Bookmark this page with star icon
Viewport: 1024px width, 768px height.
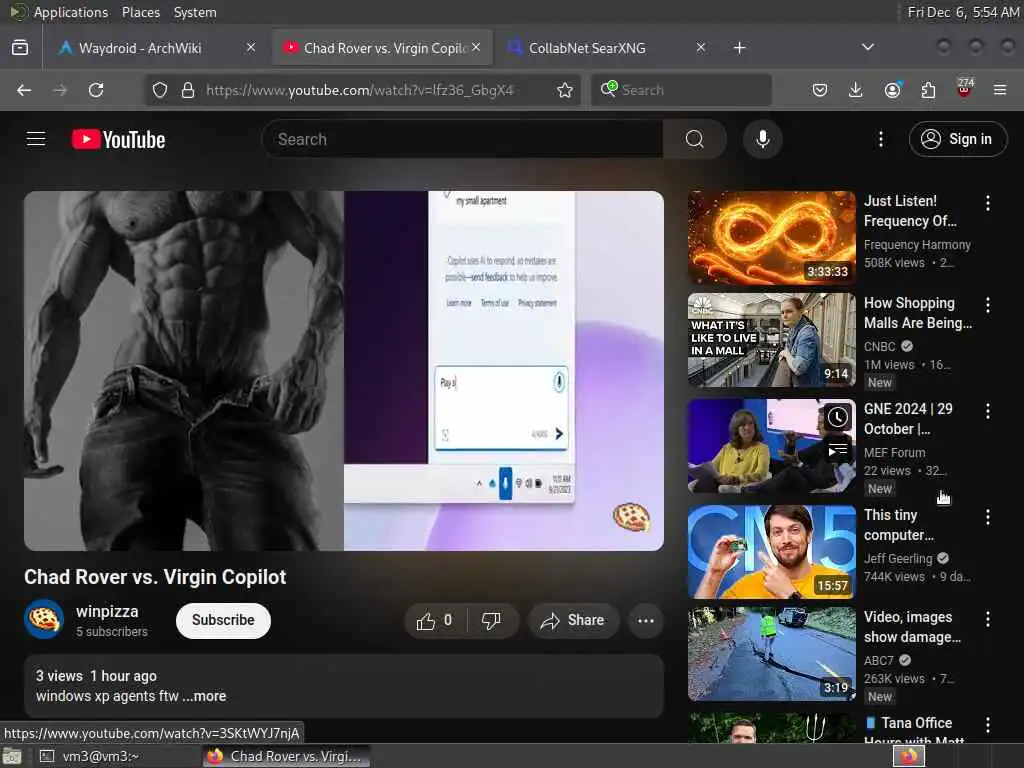coord(565,90)
